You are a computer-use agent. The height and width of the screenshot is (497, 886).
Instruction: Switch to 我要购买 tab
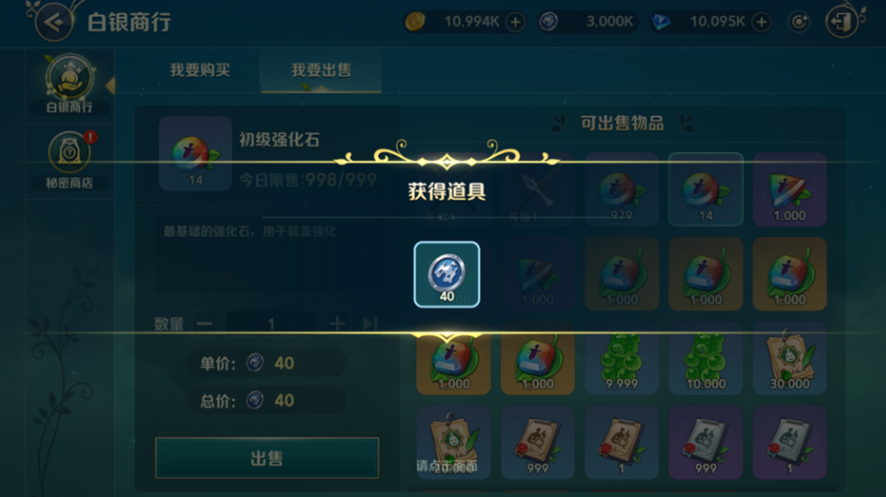tap(200, 70)
